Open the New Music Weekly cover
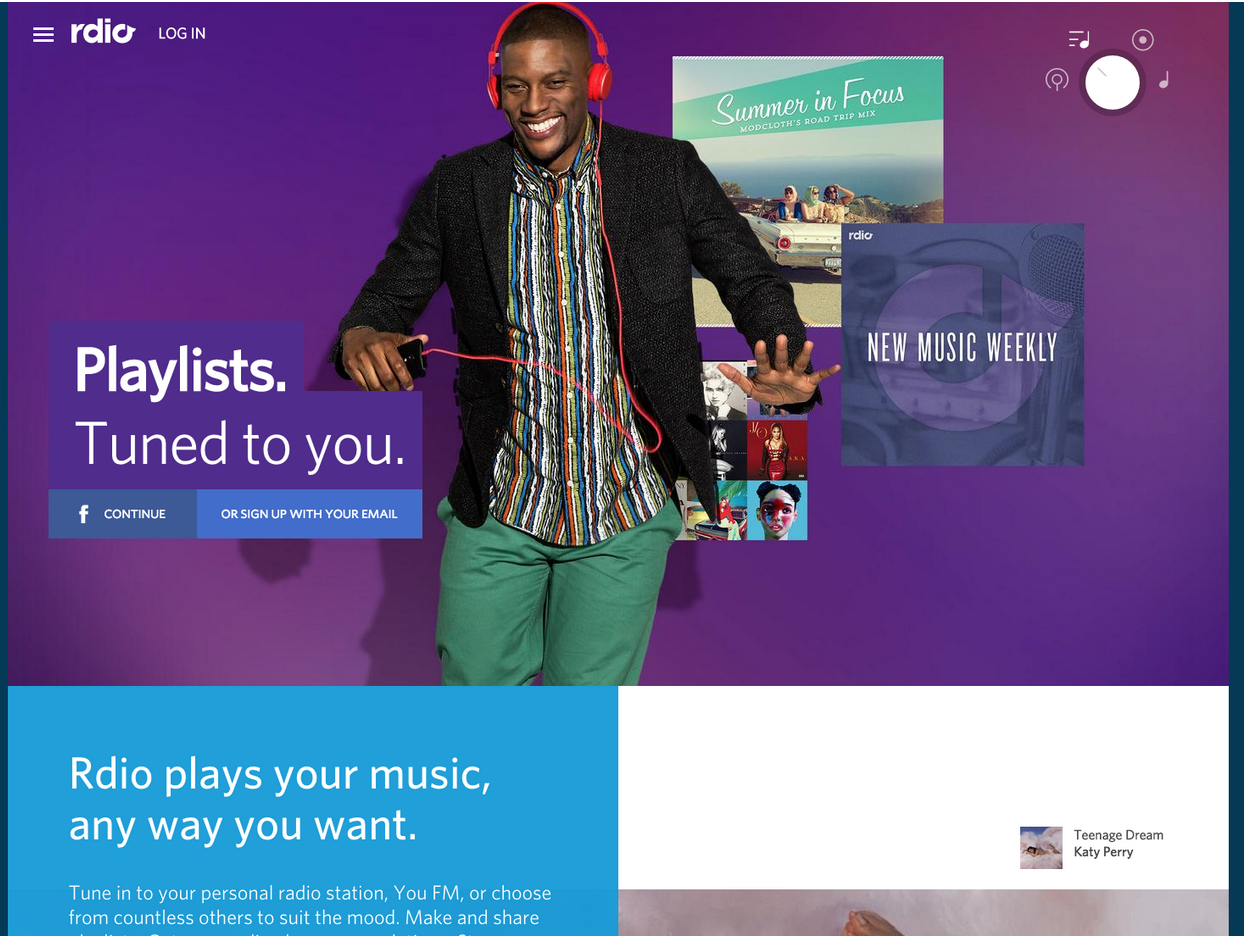Viewport: 1244px width, 936px height. (x=962, y=344)
